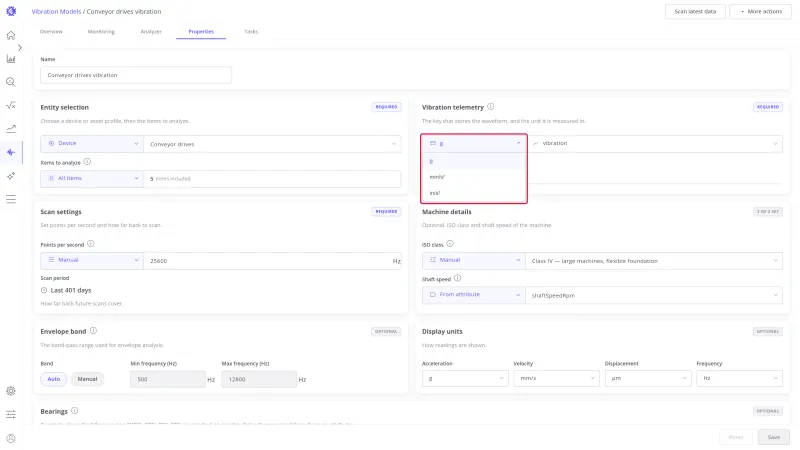Viewport: 800px width, 450px height.
Task: Open Acceleration display unit dropdown
Action: coord(465,379)
